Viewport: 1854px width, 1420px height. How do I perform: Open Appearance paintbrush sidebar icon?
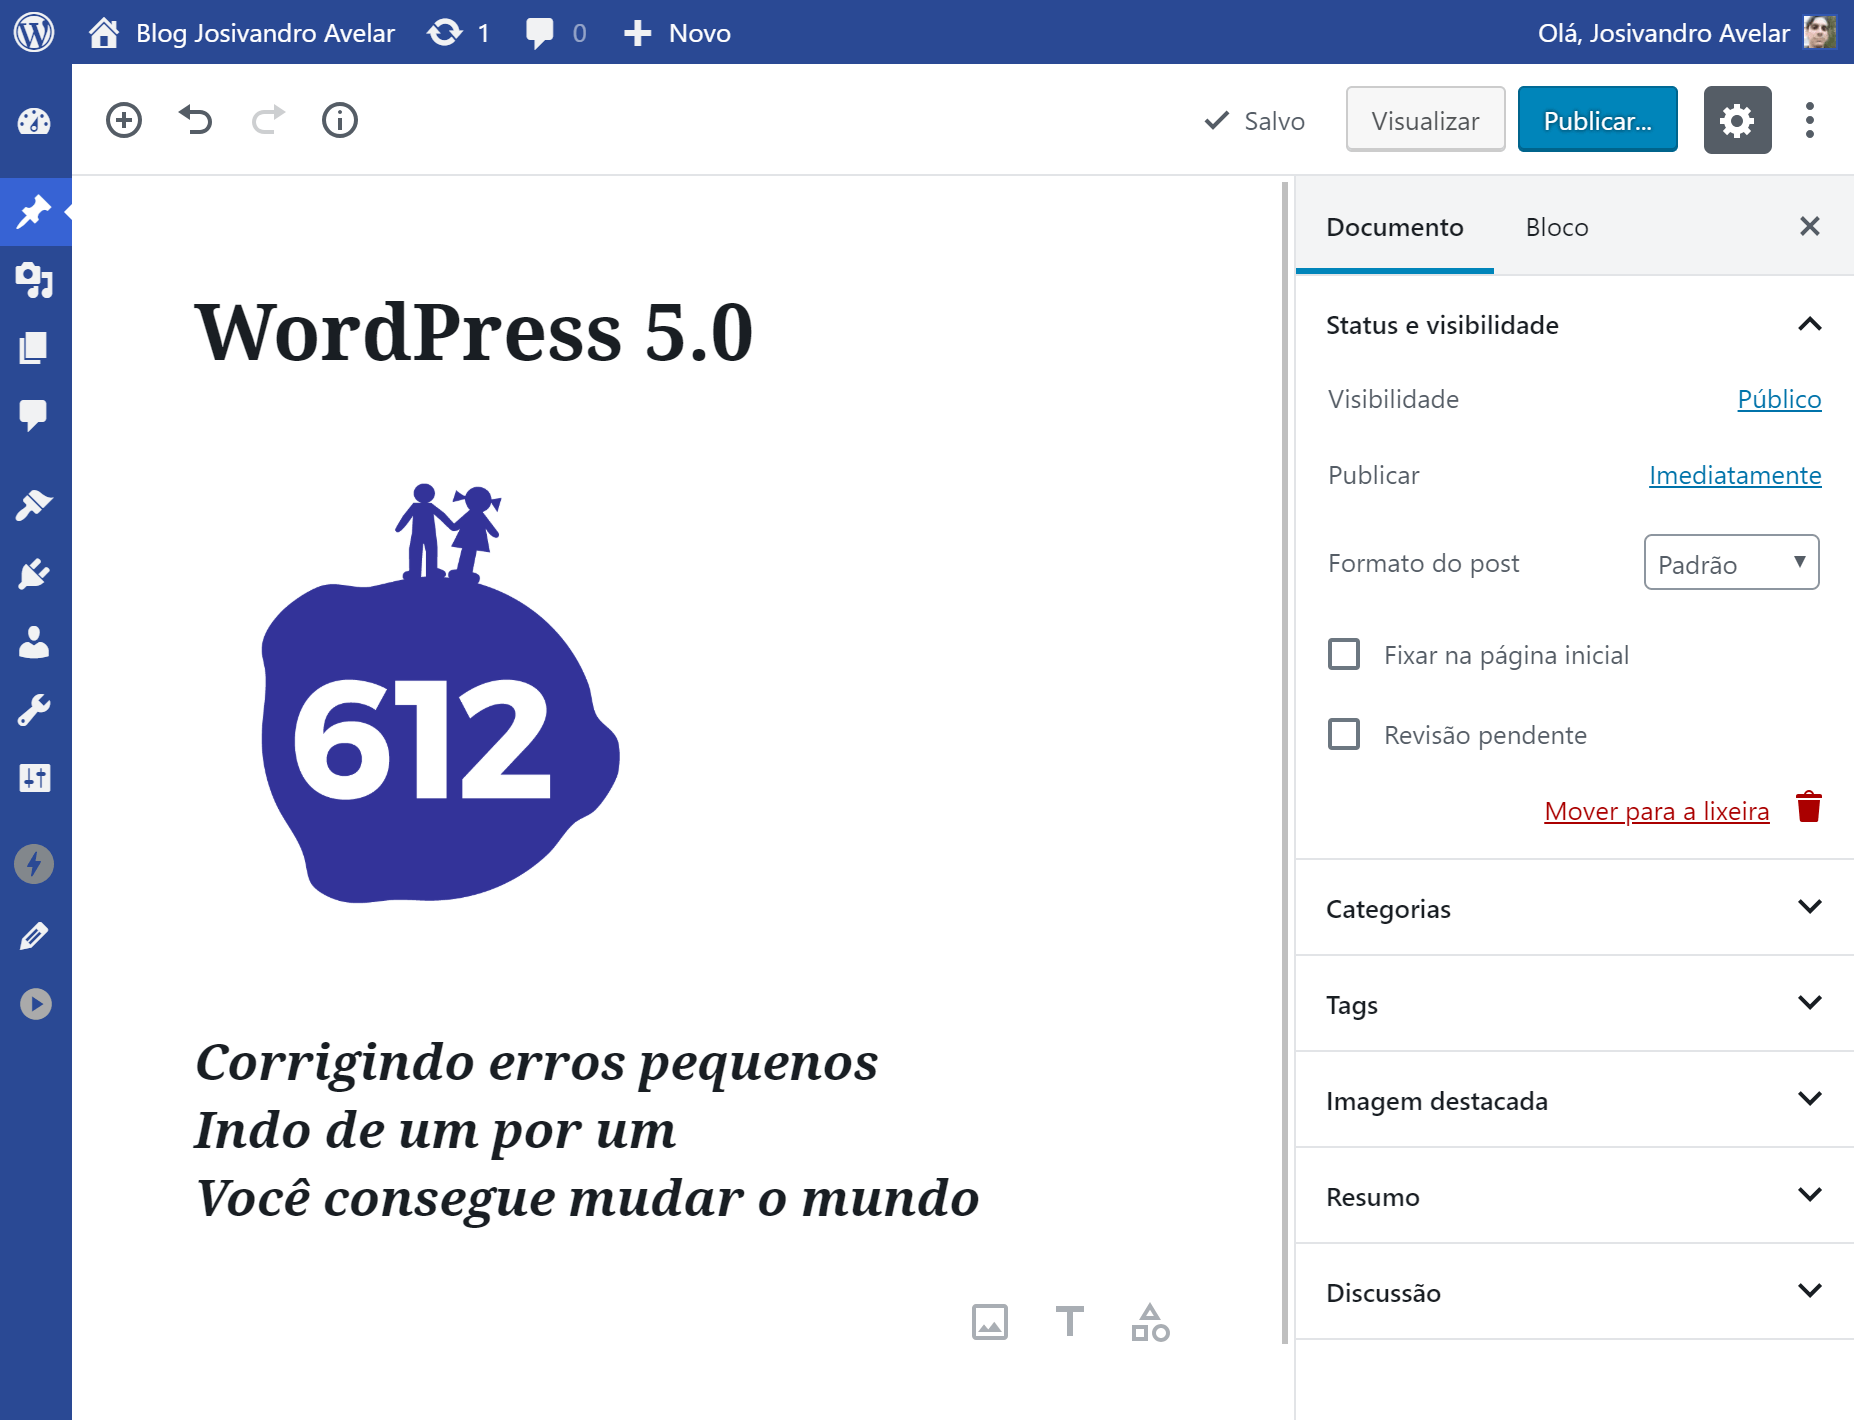pos(34,505)
